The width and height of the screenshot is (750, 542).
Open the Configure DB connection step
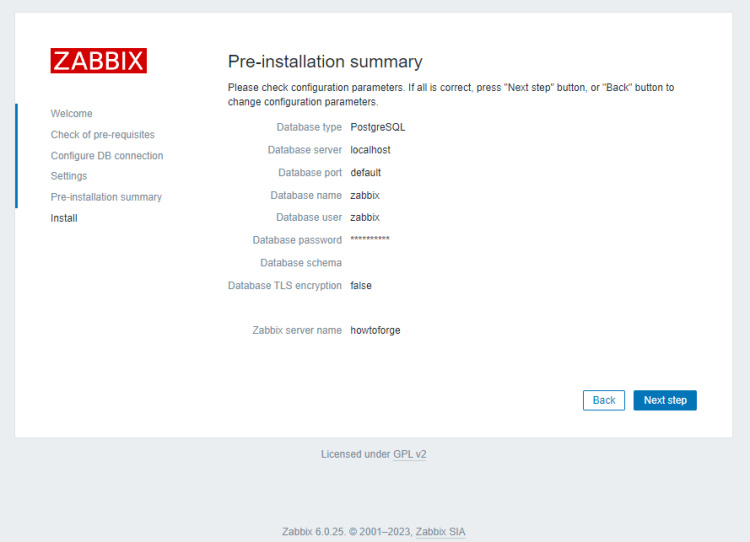pos(106,156)
